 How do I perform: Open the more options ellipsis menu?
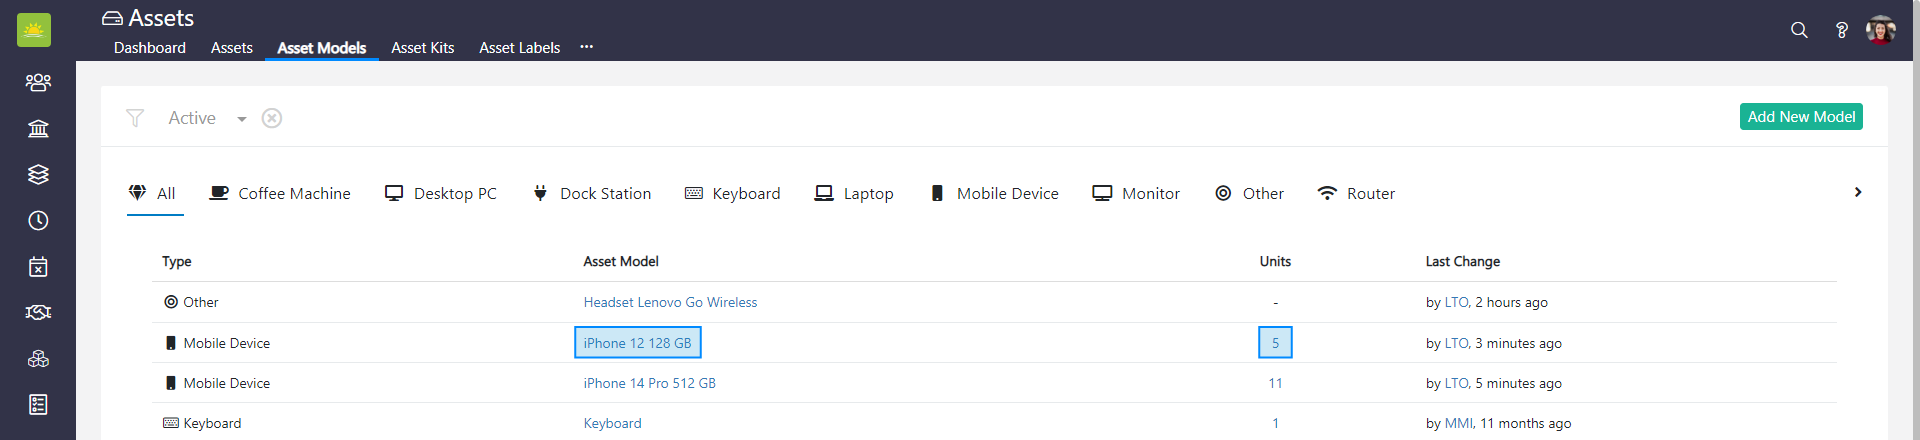[587, 47]
